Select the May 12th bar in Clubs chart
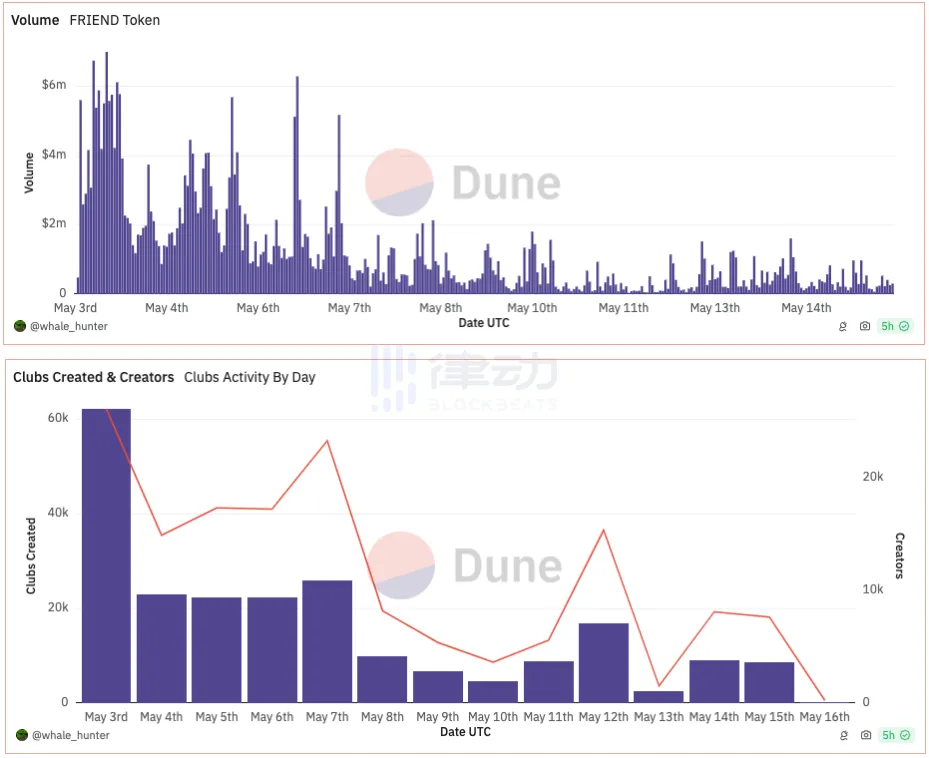This screenshot has width=929, height=758. tap(603, 662)
